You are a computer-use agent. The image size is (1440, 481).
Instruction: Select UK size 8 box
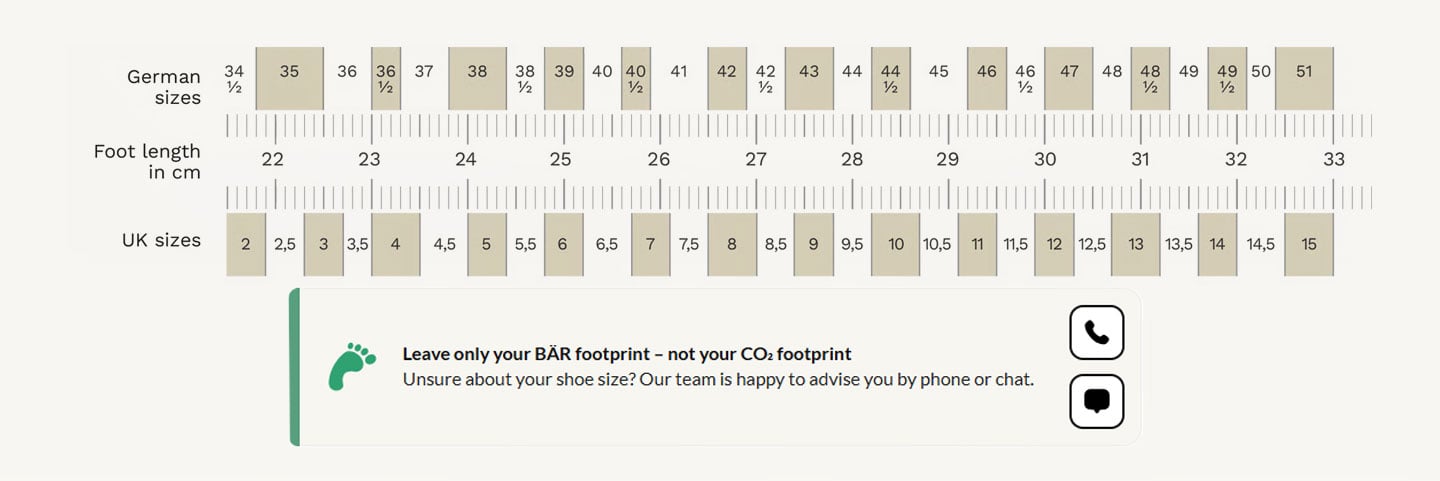[732, 244]
